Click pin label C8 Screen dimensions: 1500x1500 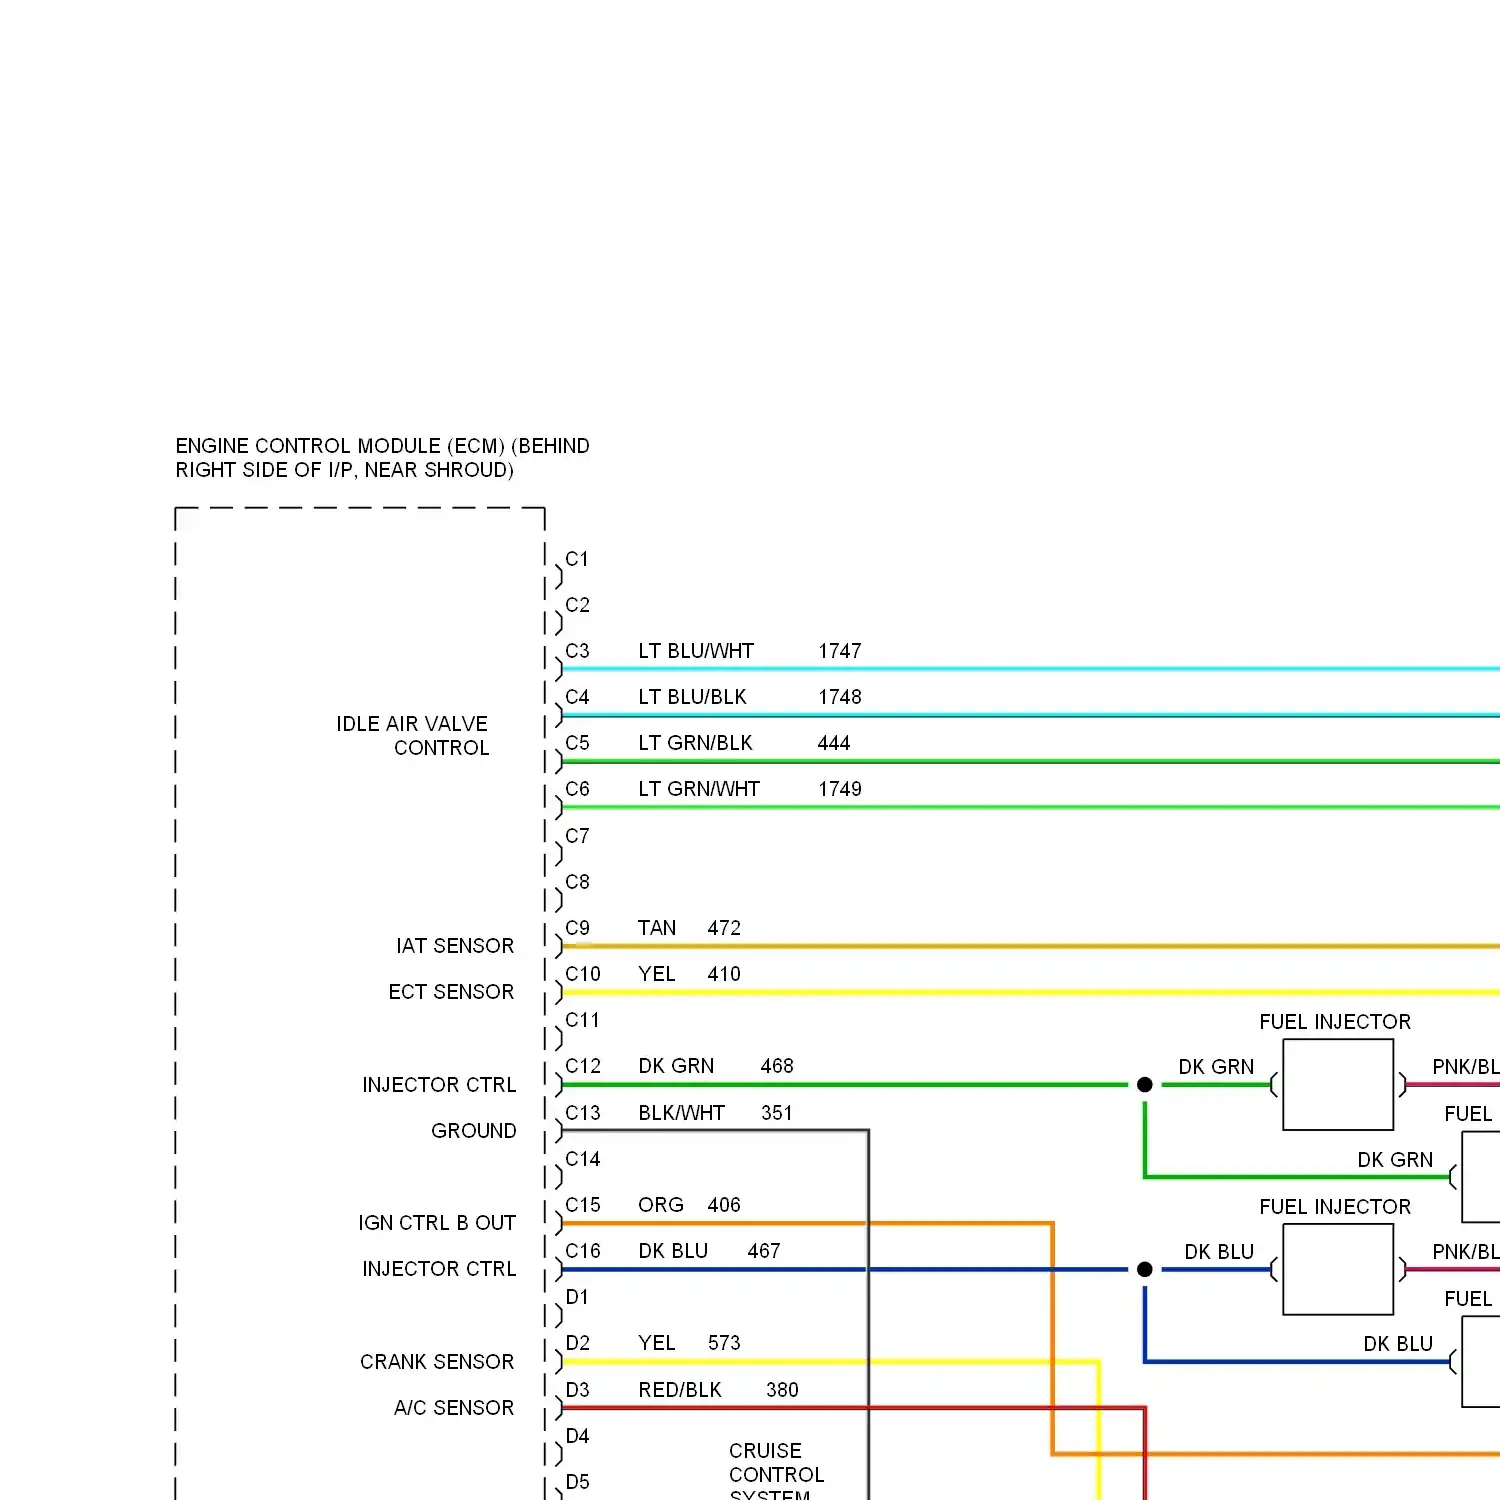pos(577,882)
